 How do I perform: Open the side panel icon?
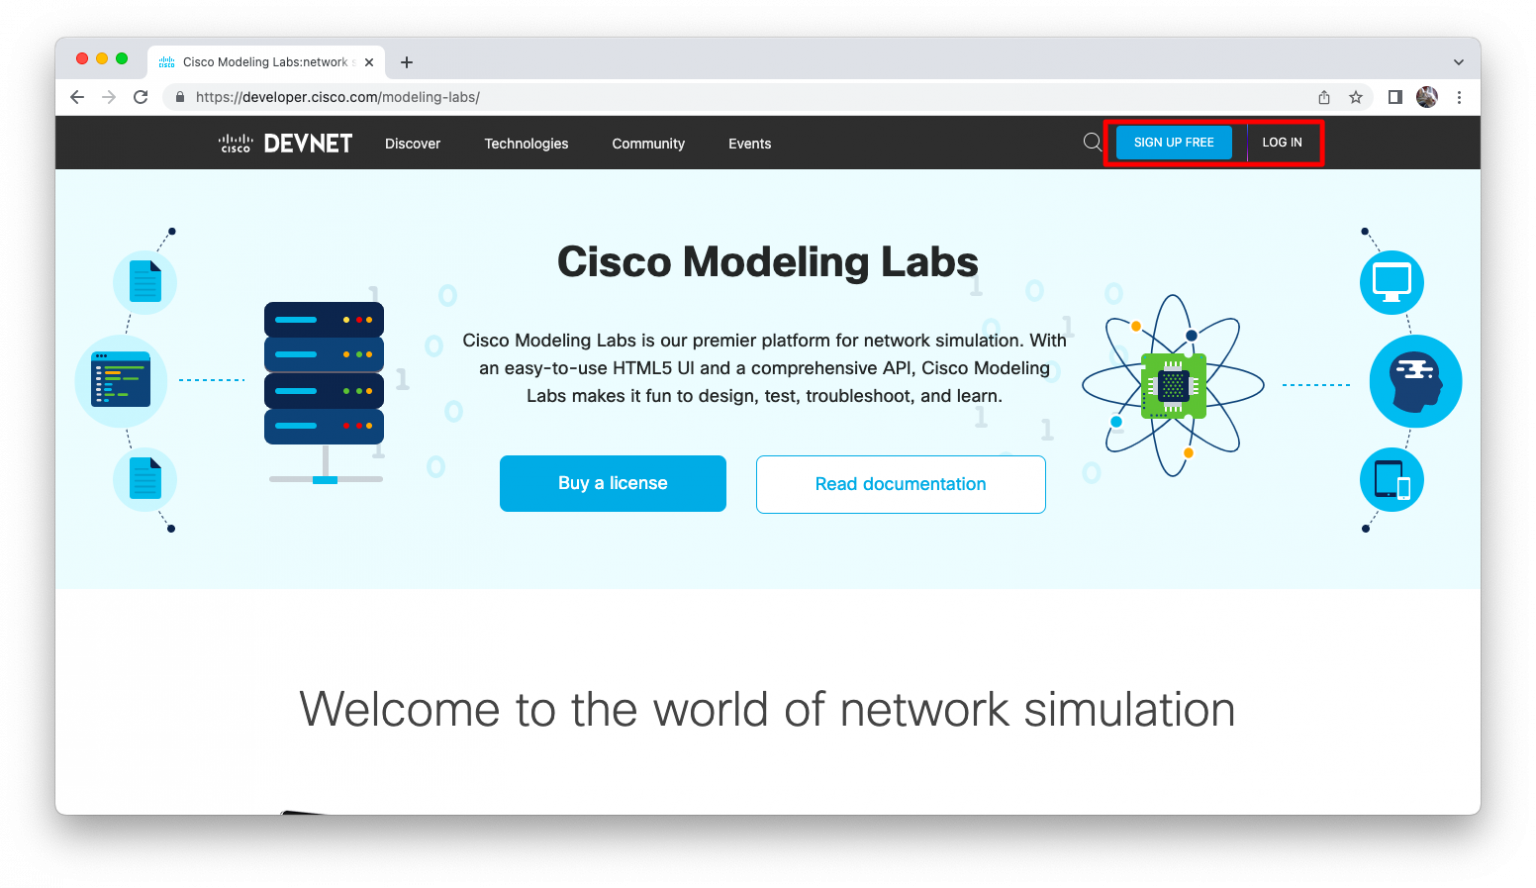(1392, 97)
